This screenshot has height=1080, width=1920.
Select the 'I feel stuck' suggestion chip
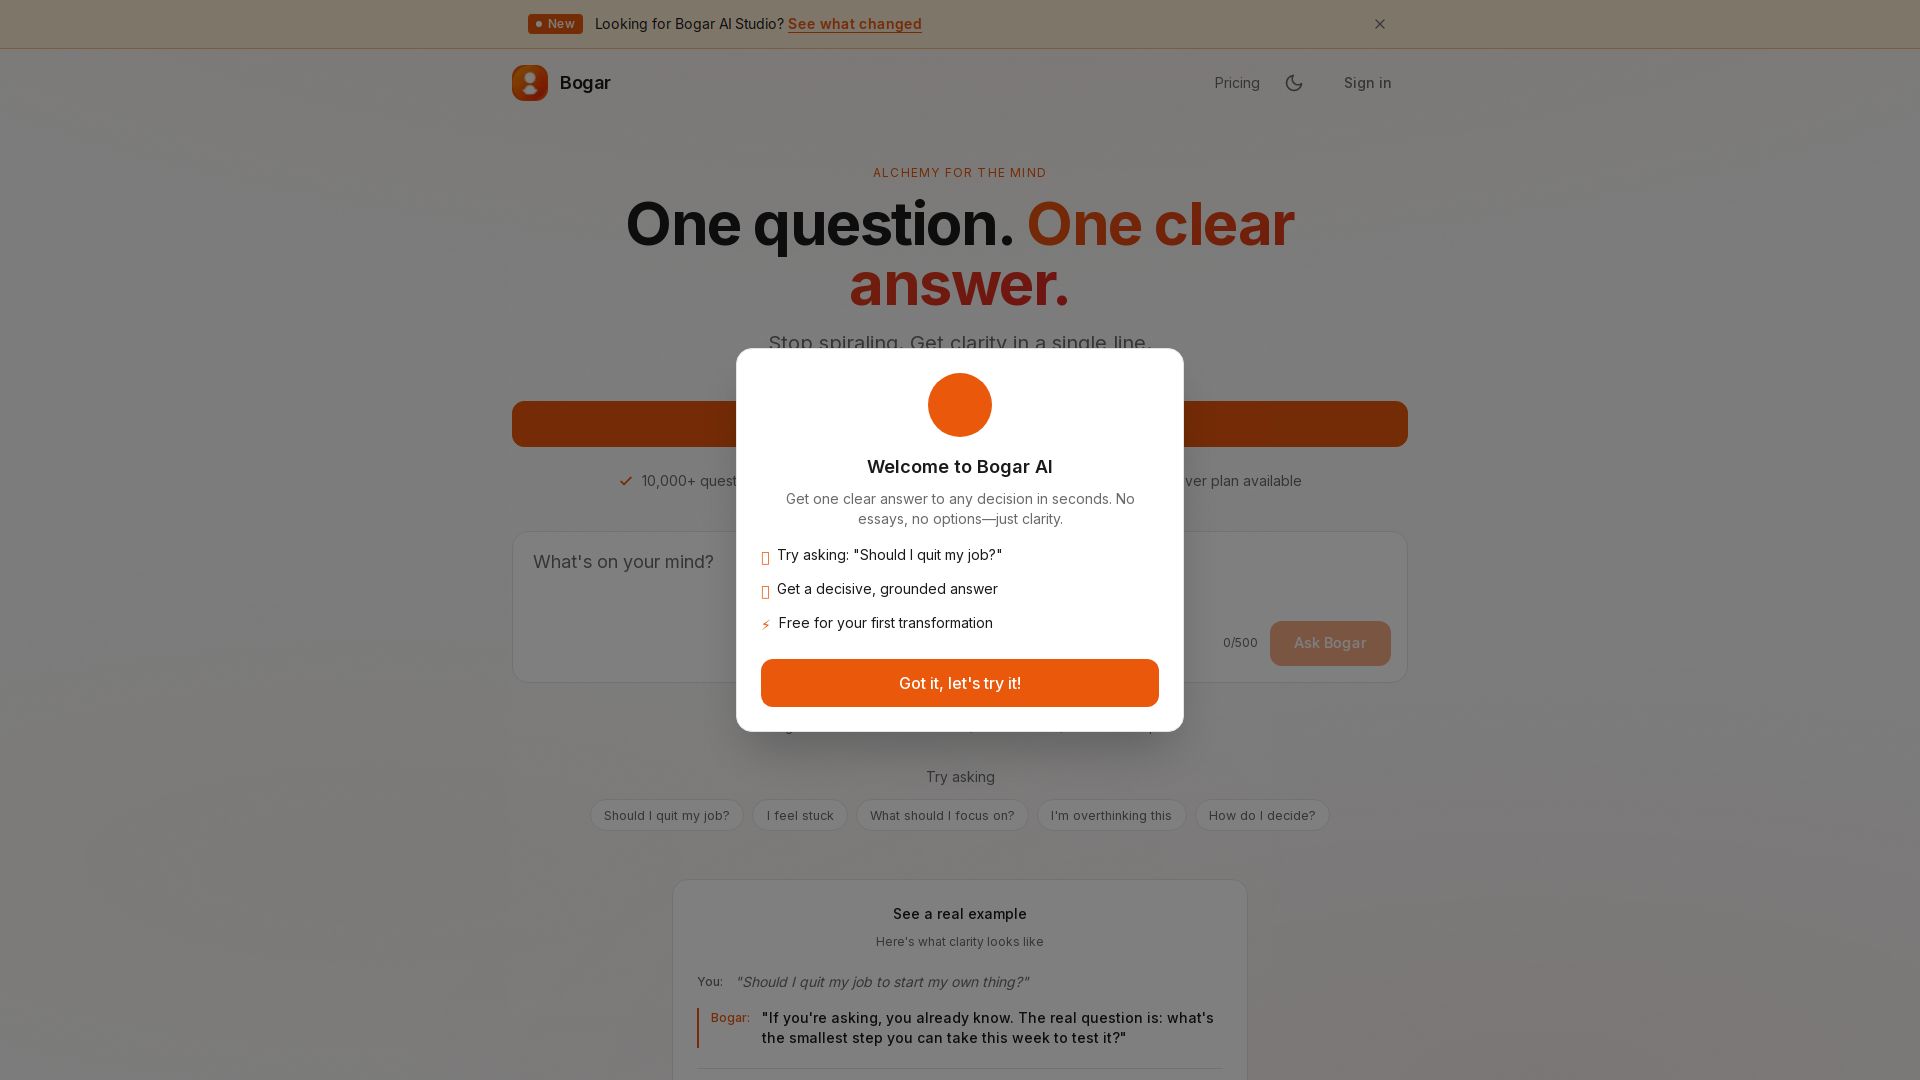pos(800,815)
